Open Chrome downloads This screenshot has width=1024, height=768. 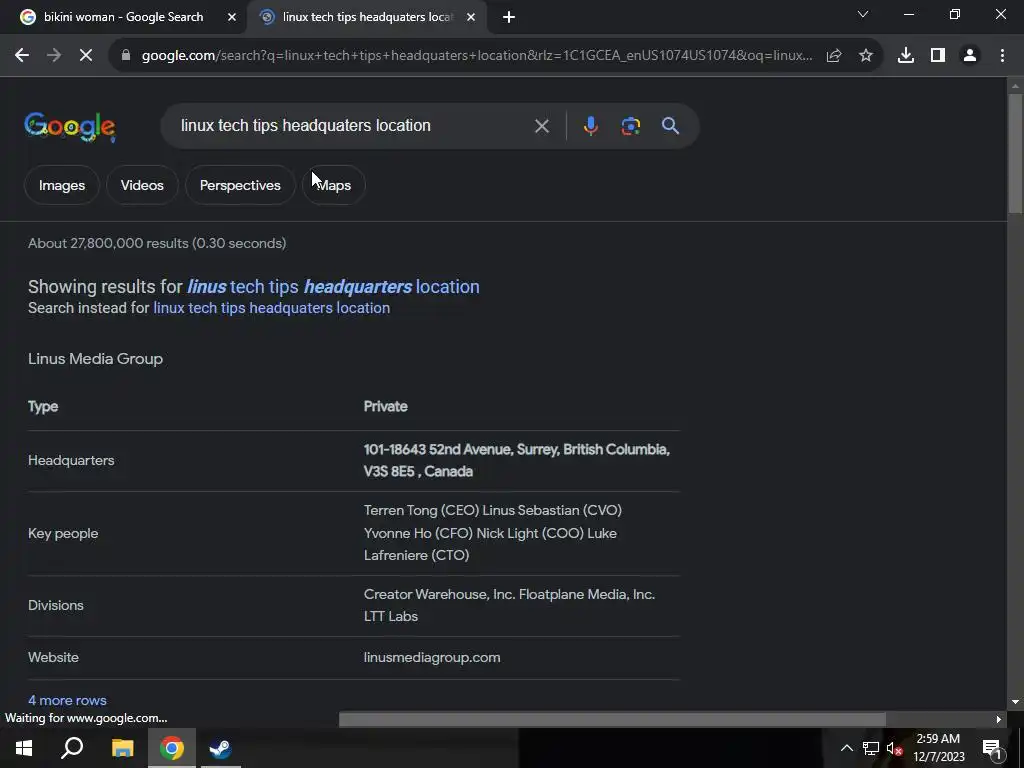tap(906, 56)
